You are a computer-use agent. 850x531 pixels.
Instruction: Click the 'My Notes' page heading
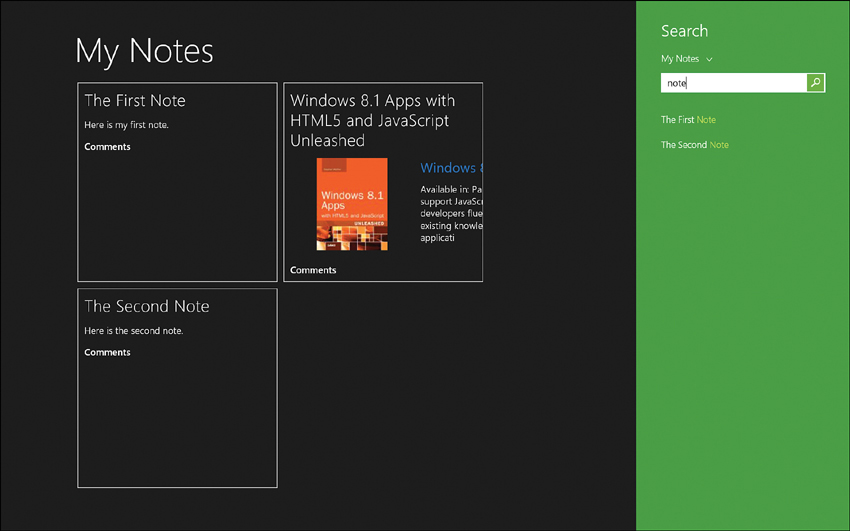click(144, 51)
